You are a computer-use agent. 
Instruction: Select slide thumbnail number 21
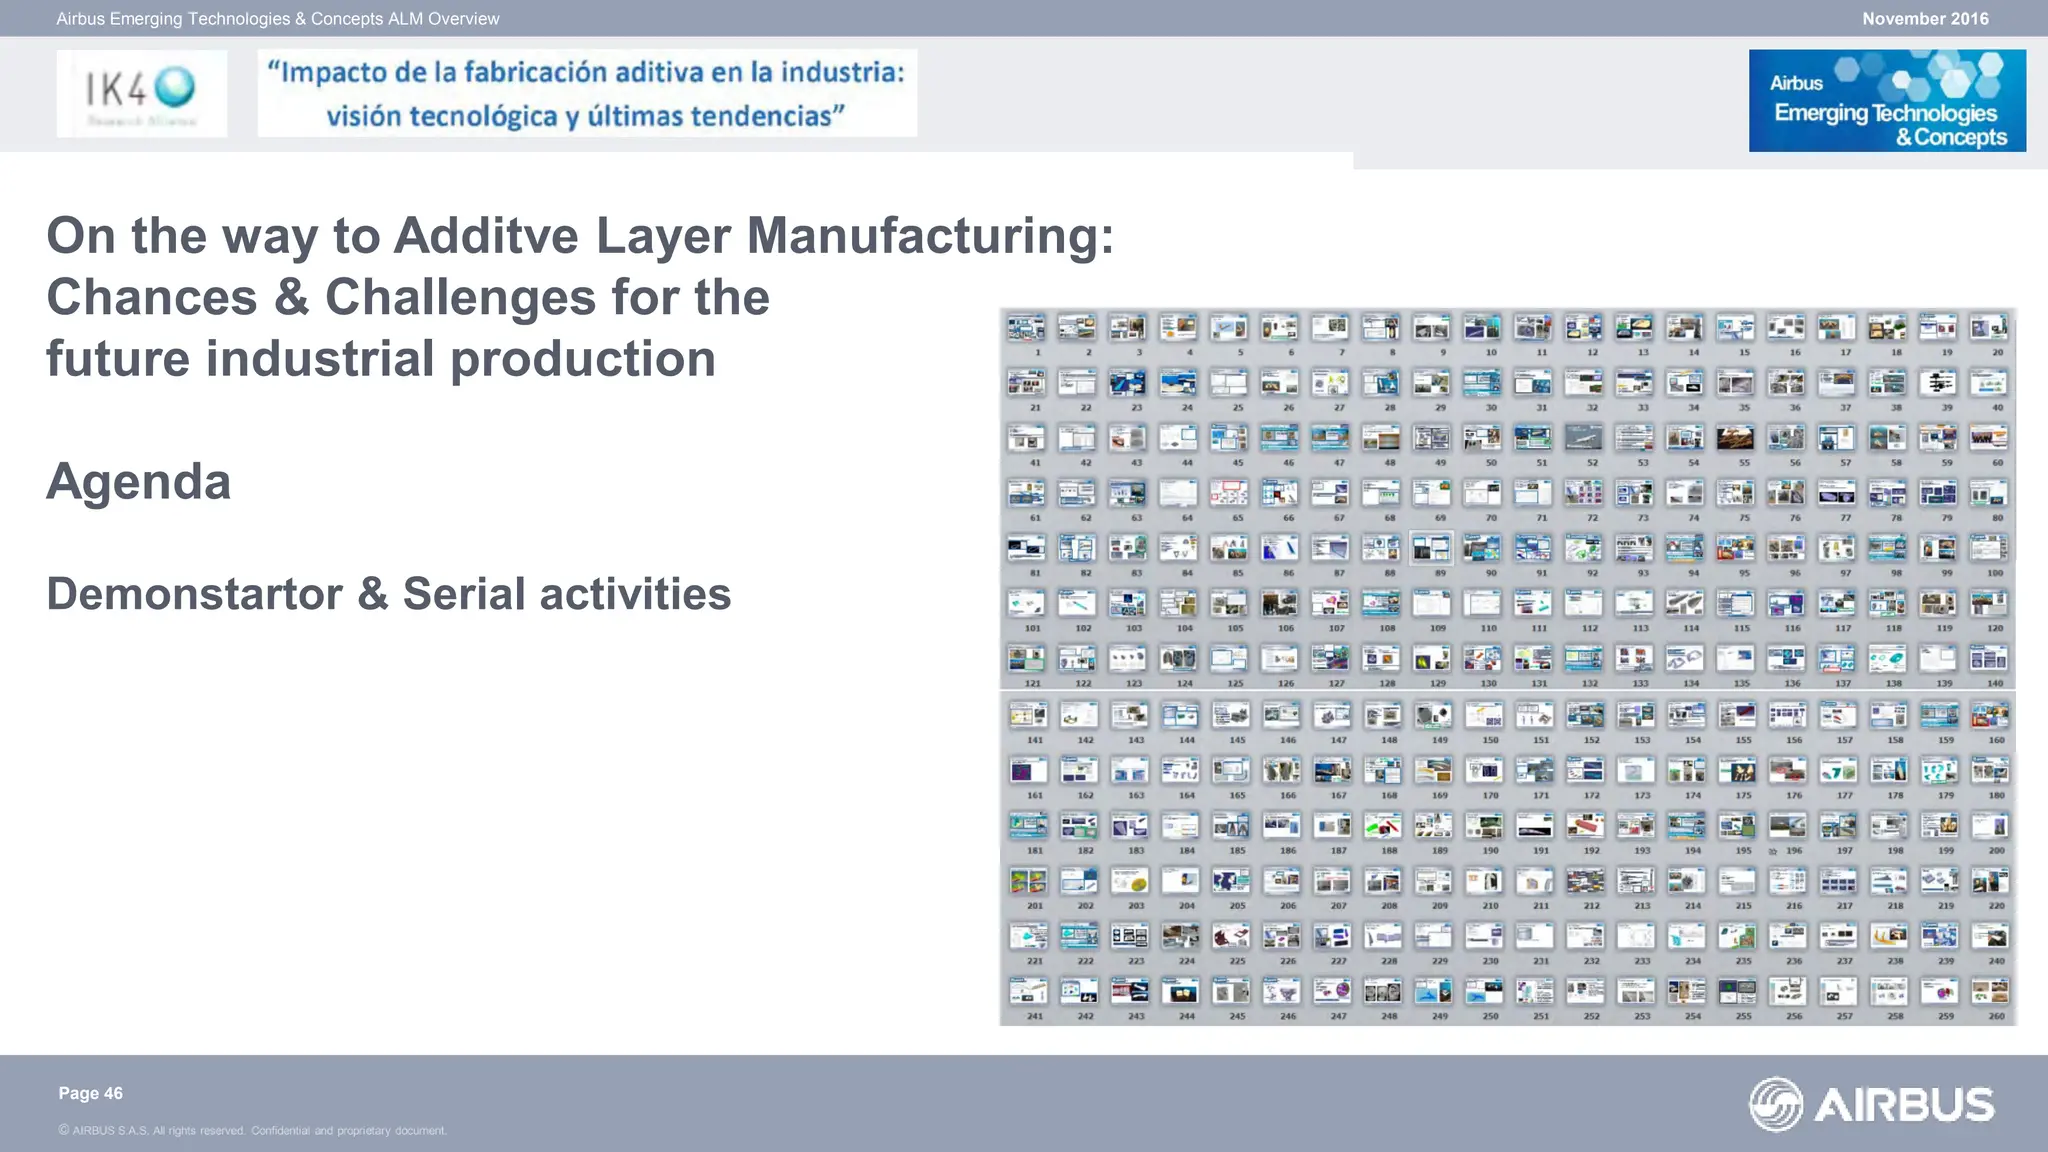[x=1027, y=382]
